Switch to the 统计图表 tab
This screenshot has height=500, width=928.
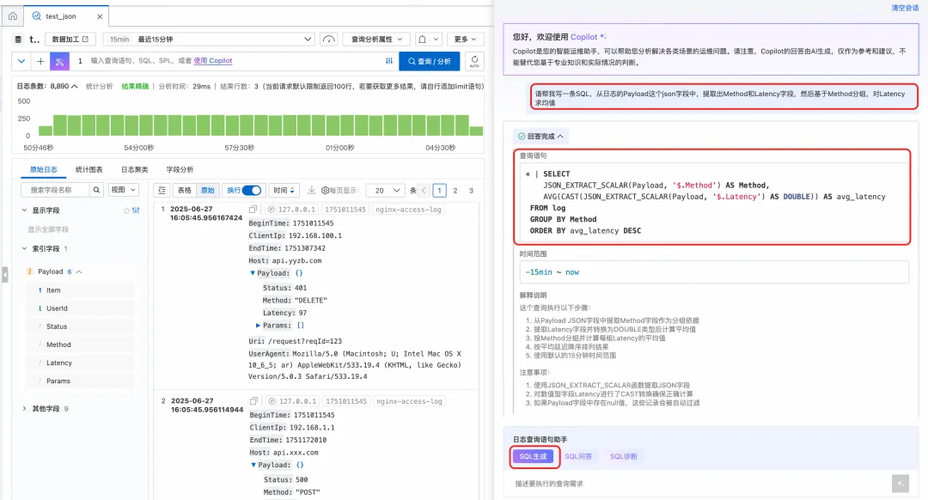pos(89,170)
